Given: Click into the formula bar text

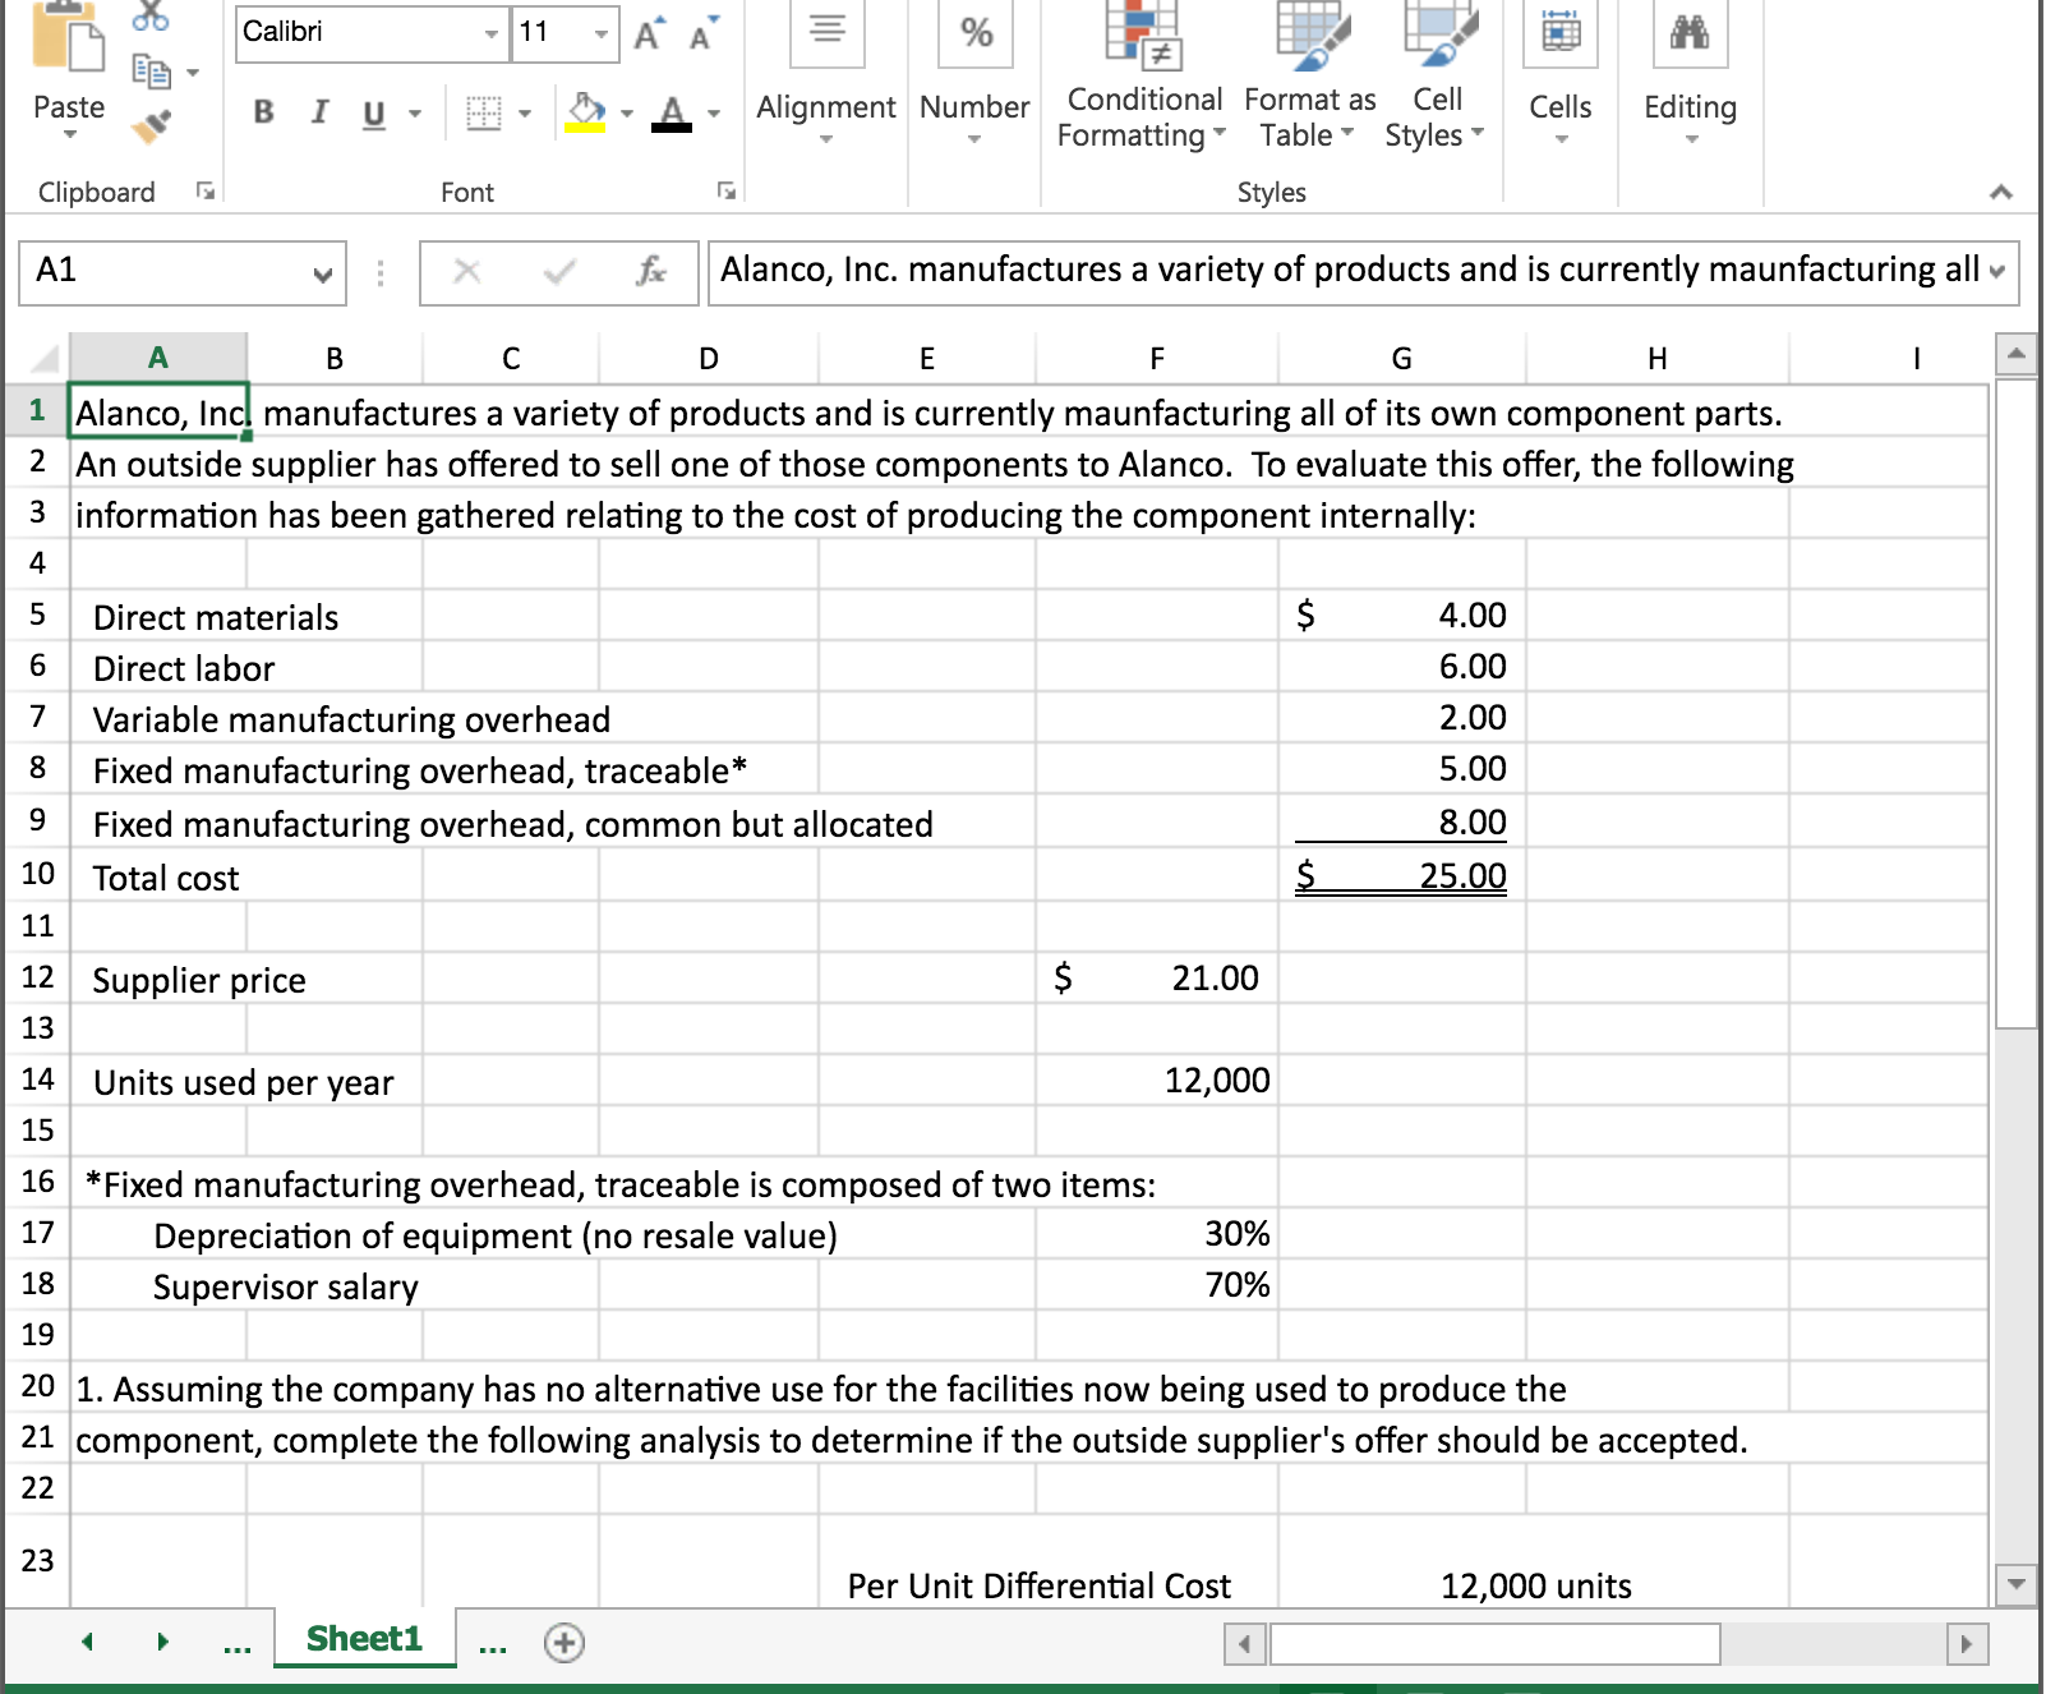Looking at the screenshot, I should 1350,271.
